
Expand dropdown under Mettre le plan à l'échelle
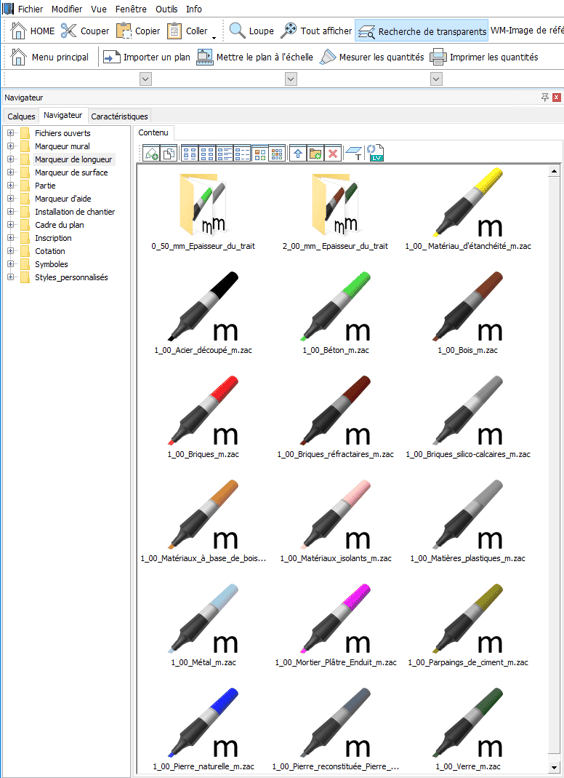pyautogui.click(x=291, y=79)
